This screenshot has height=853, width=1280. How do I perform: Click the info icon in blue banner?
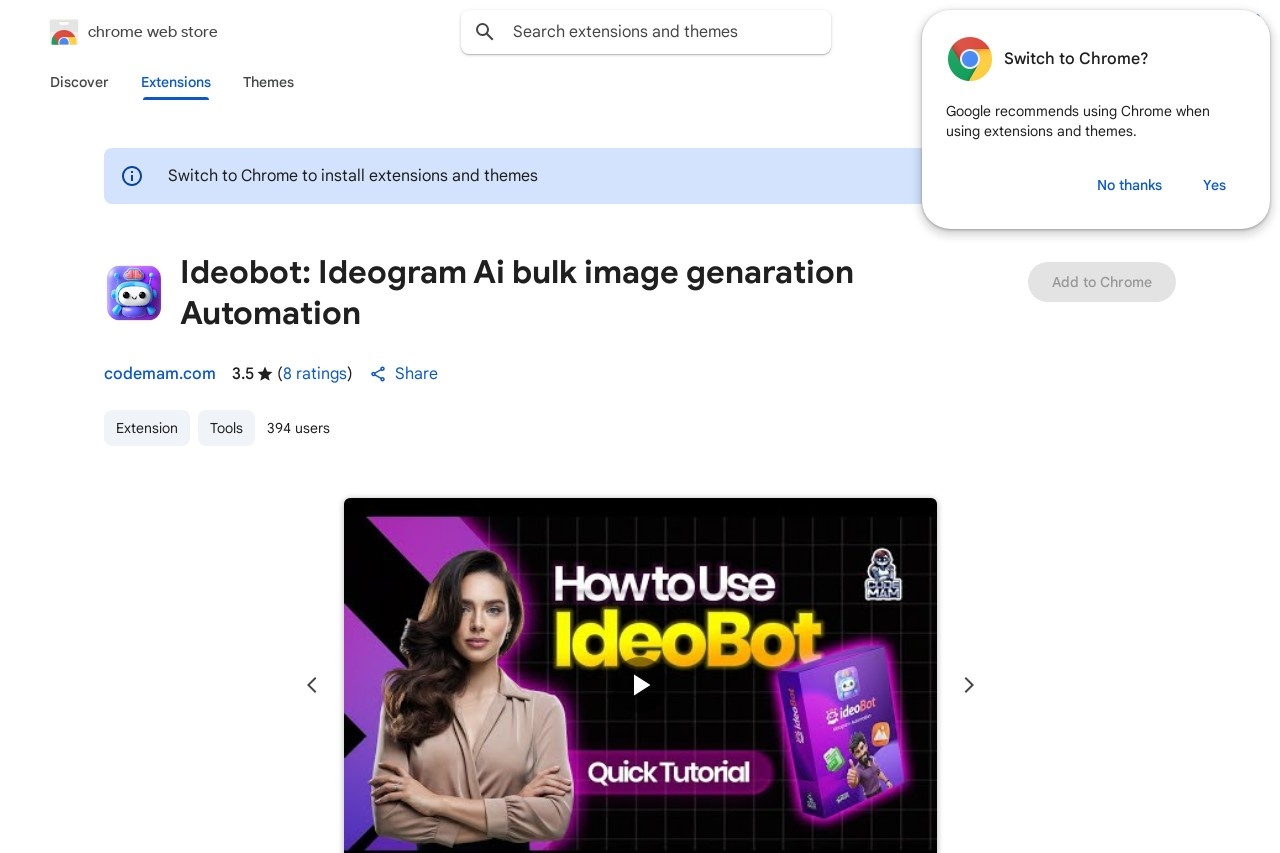[132, 176]
